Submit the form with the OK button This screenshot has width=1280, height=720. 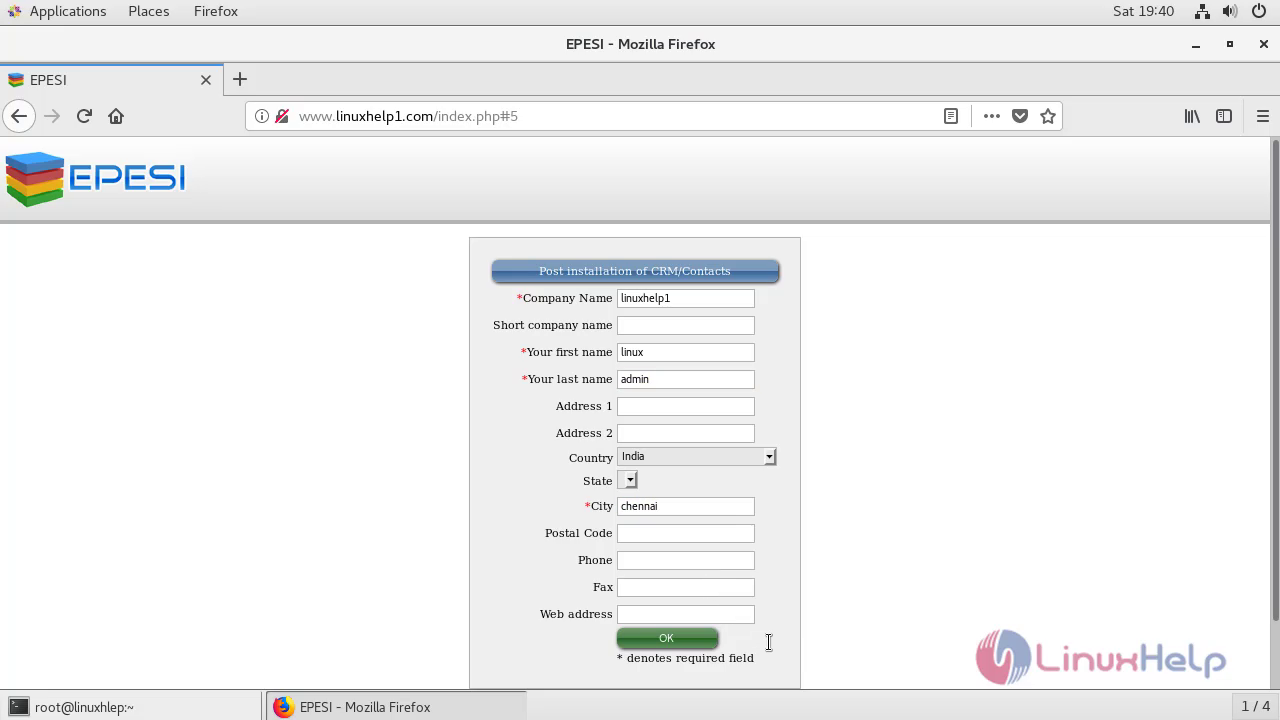point(667,638)
